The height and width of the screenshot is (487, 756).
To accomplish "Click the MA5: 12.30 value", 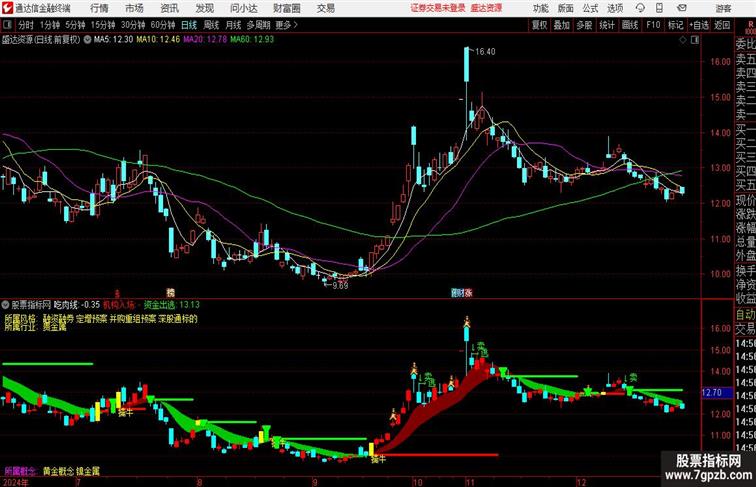I will click(x=113, y=40).
